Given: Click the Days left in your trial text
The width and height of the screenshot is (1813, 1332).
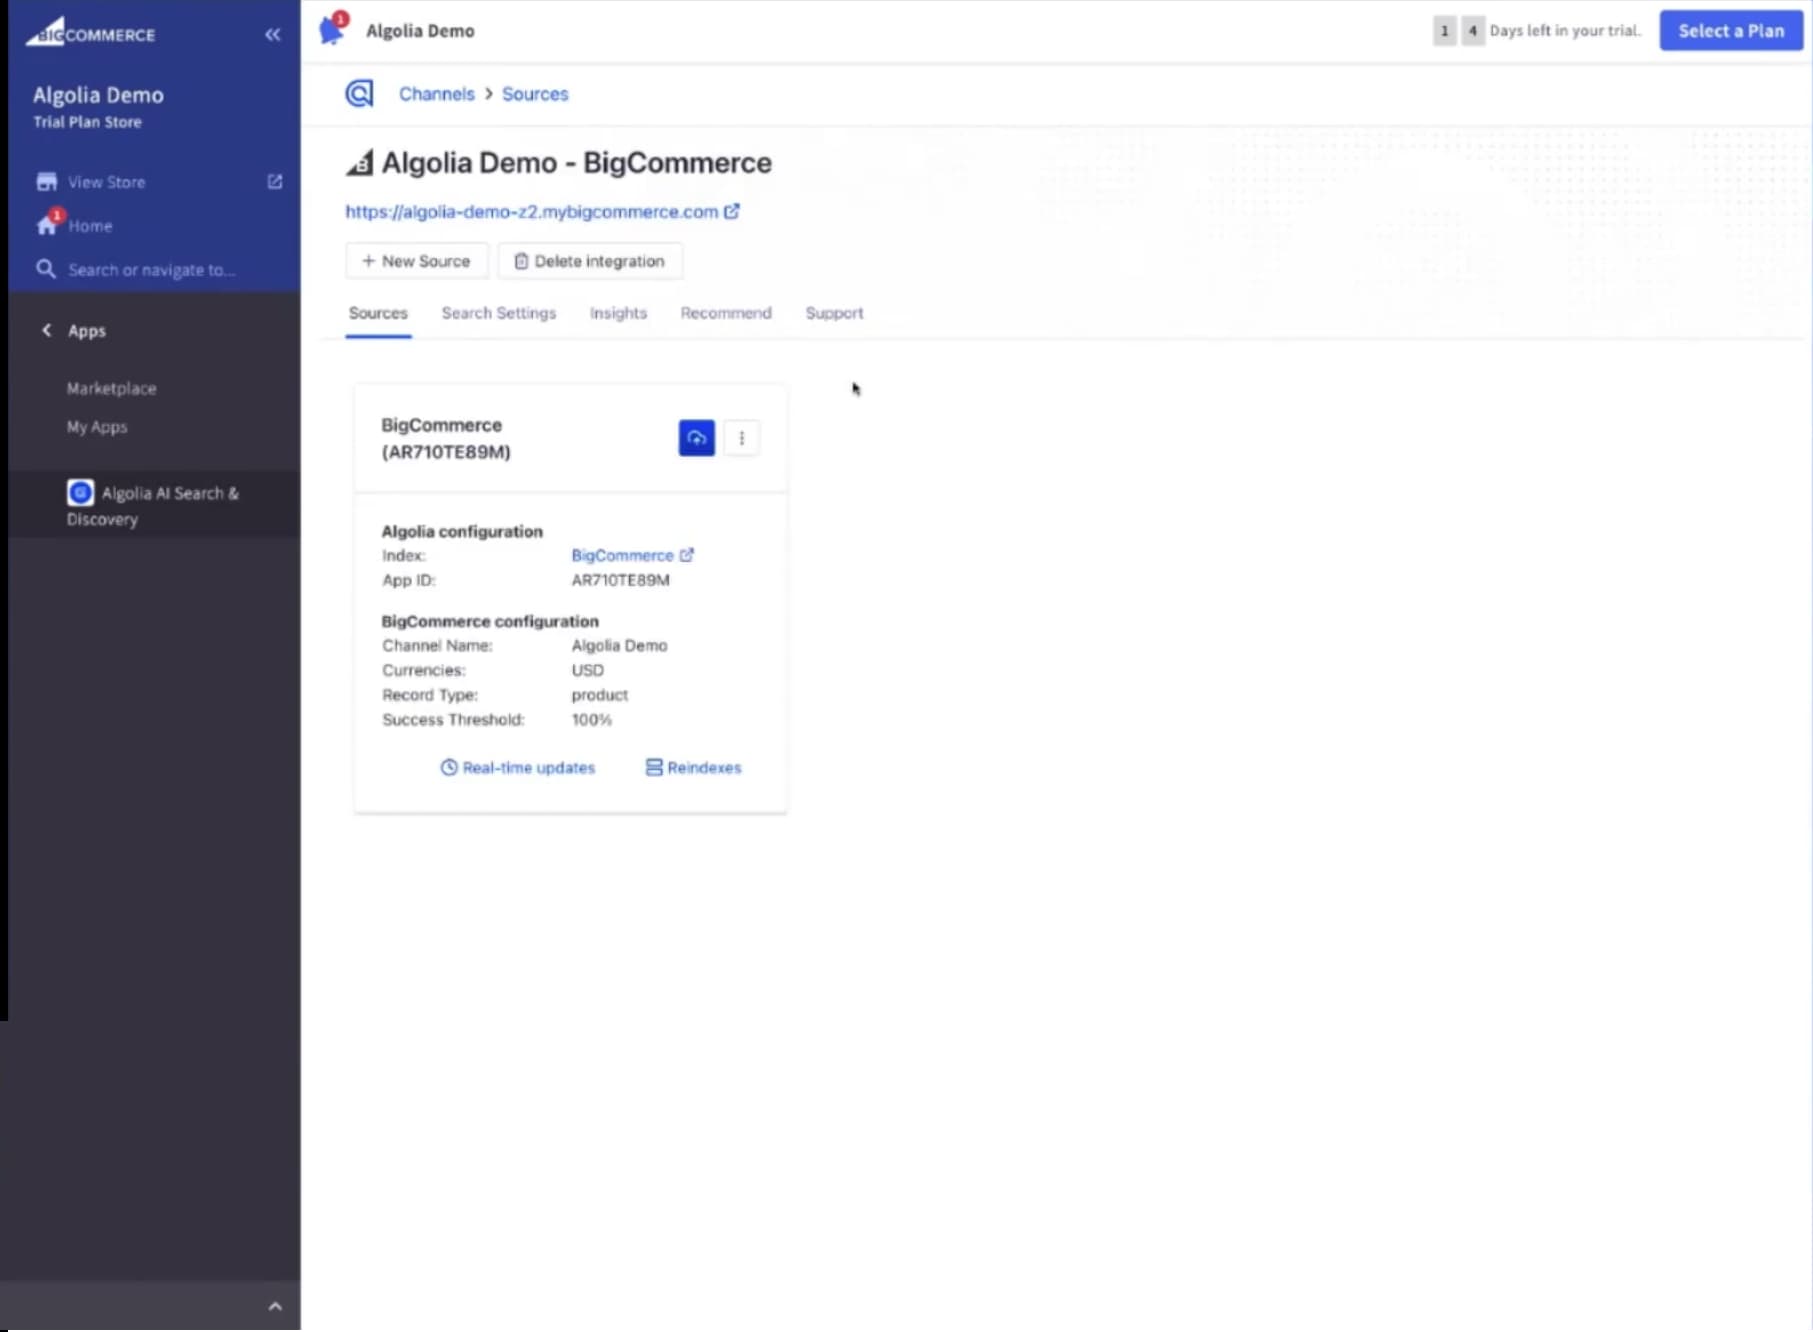Looking at the screenshot, I should coord(1564,31).
